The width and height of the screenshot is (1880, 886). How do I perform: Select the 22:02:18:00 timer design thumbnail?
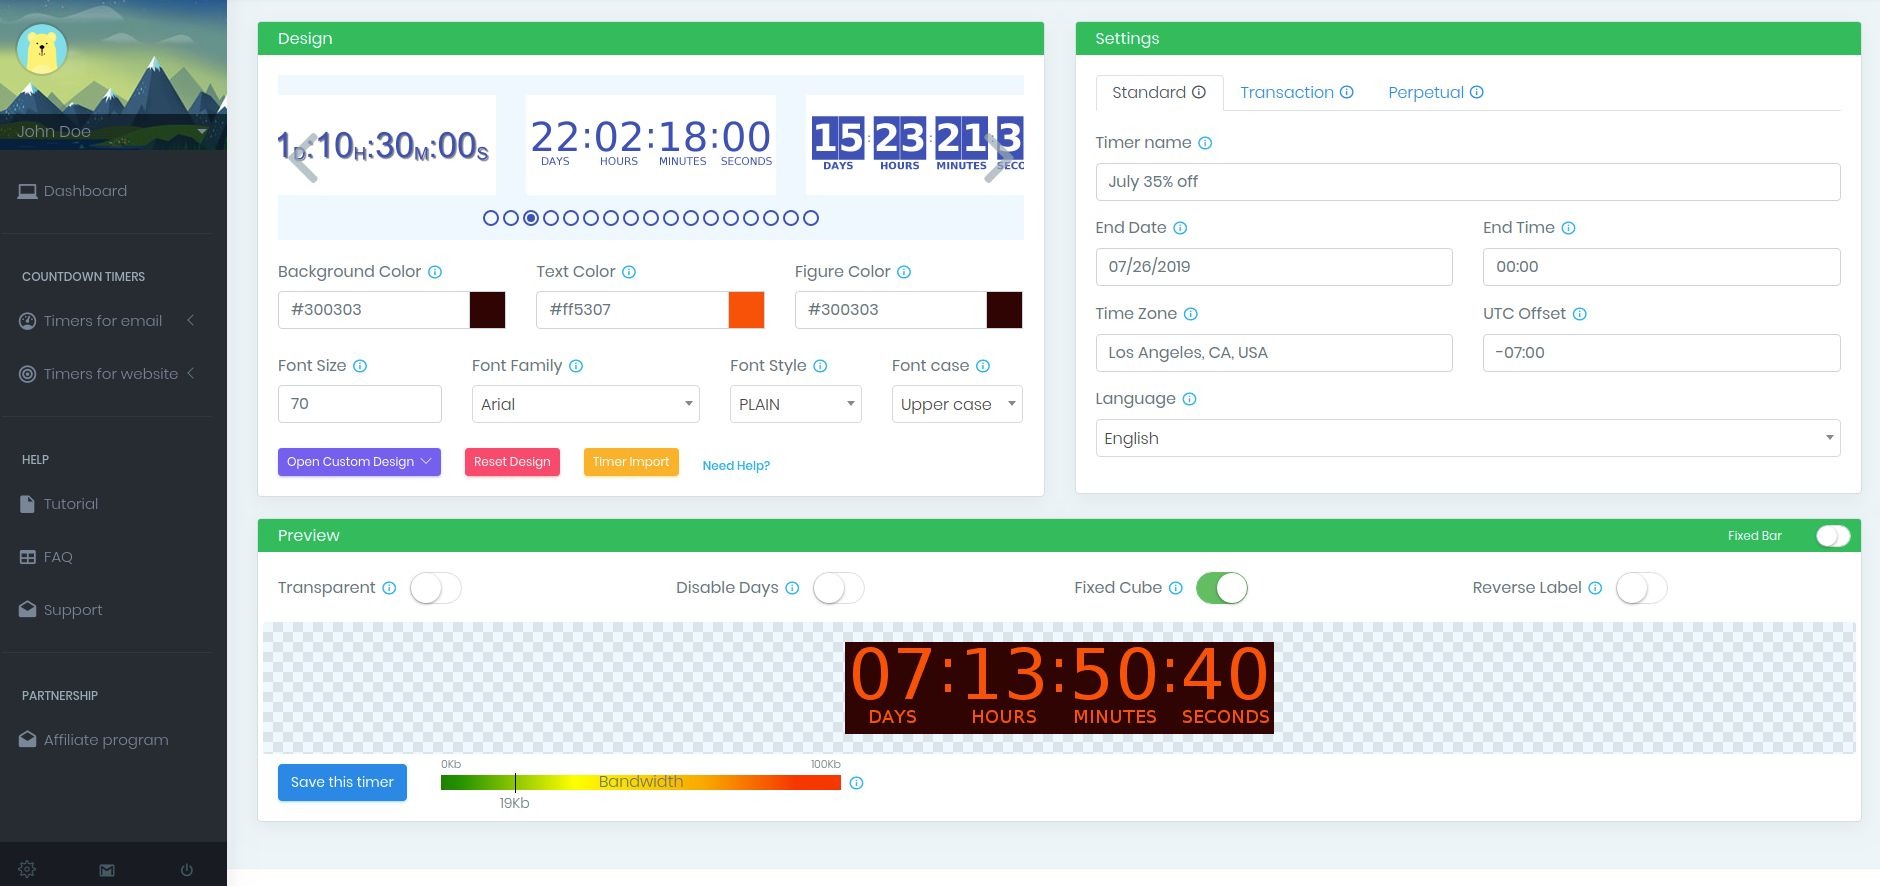click(651, 145)
